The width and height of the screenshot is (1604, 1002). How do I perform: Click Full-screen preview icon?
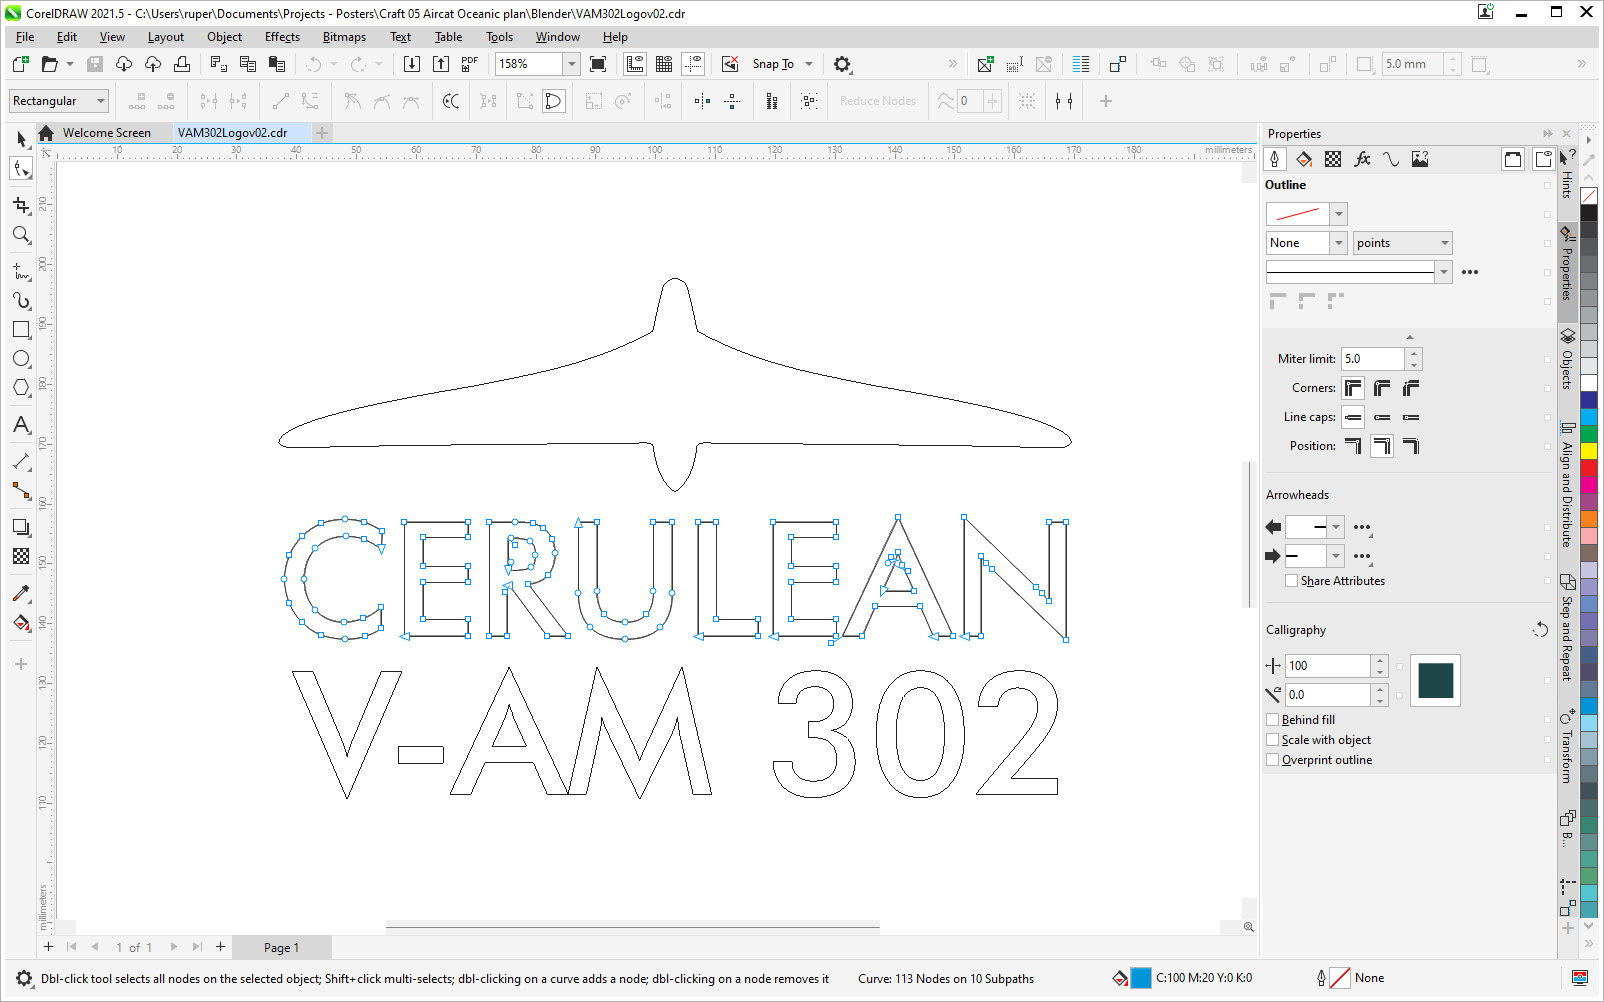(598, 64)
